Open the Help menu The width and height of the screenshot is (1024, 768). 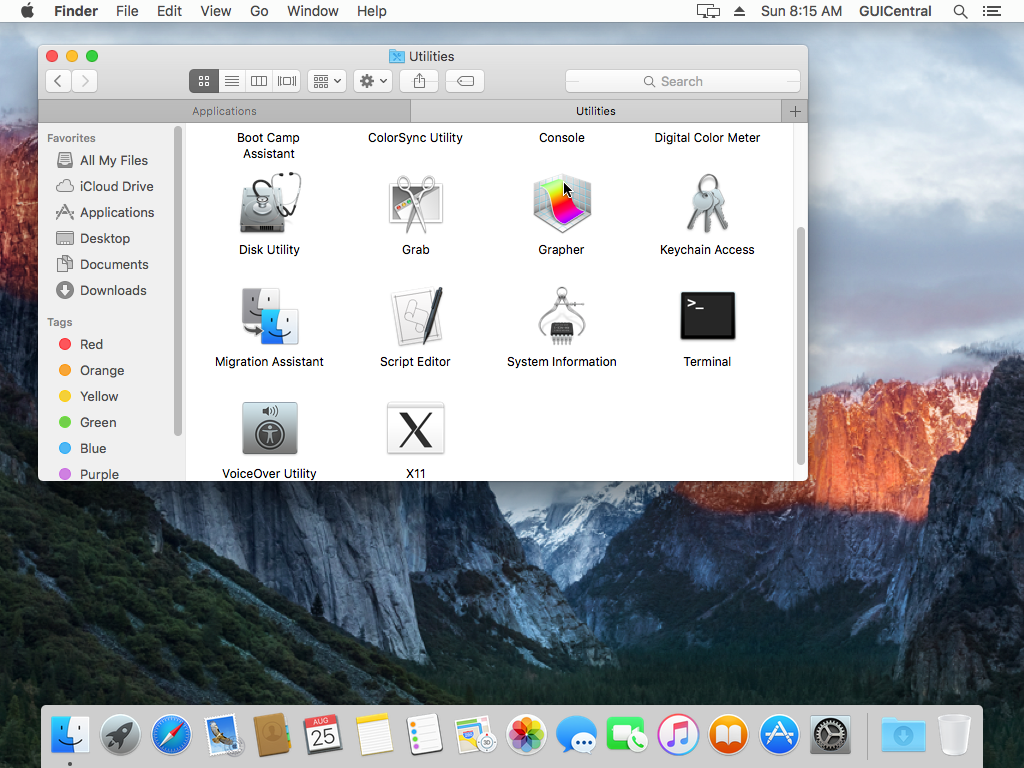point(372,11)
